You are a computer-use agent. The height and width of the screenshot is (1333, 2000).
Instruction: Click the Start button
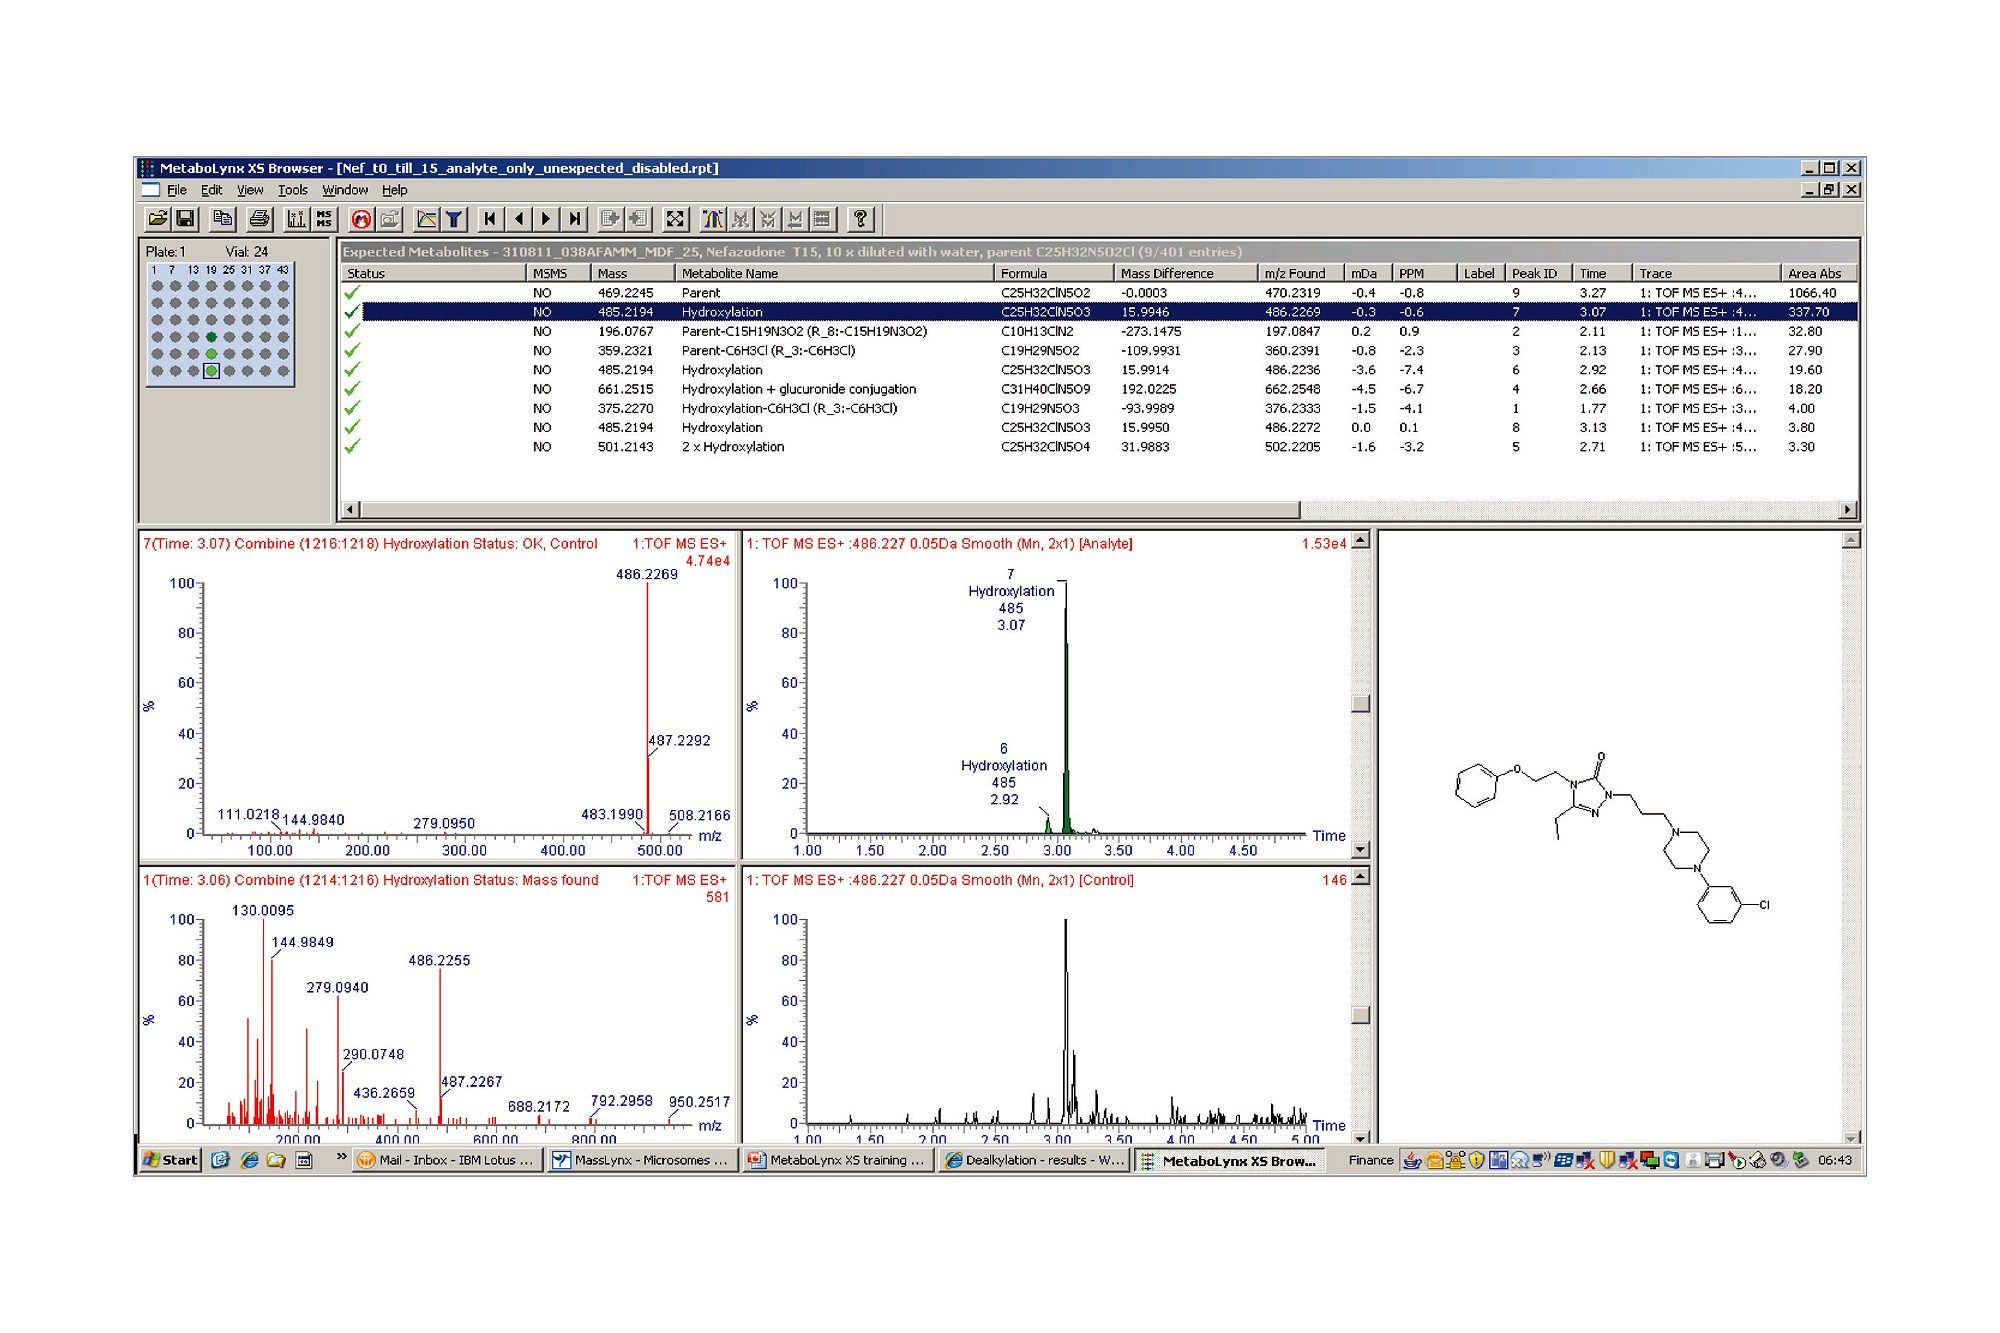click(171, 1160)
